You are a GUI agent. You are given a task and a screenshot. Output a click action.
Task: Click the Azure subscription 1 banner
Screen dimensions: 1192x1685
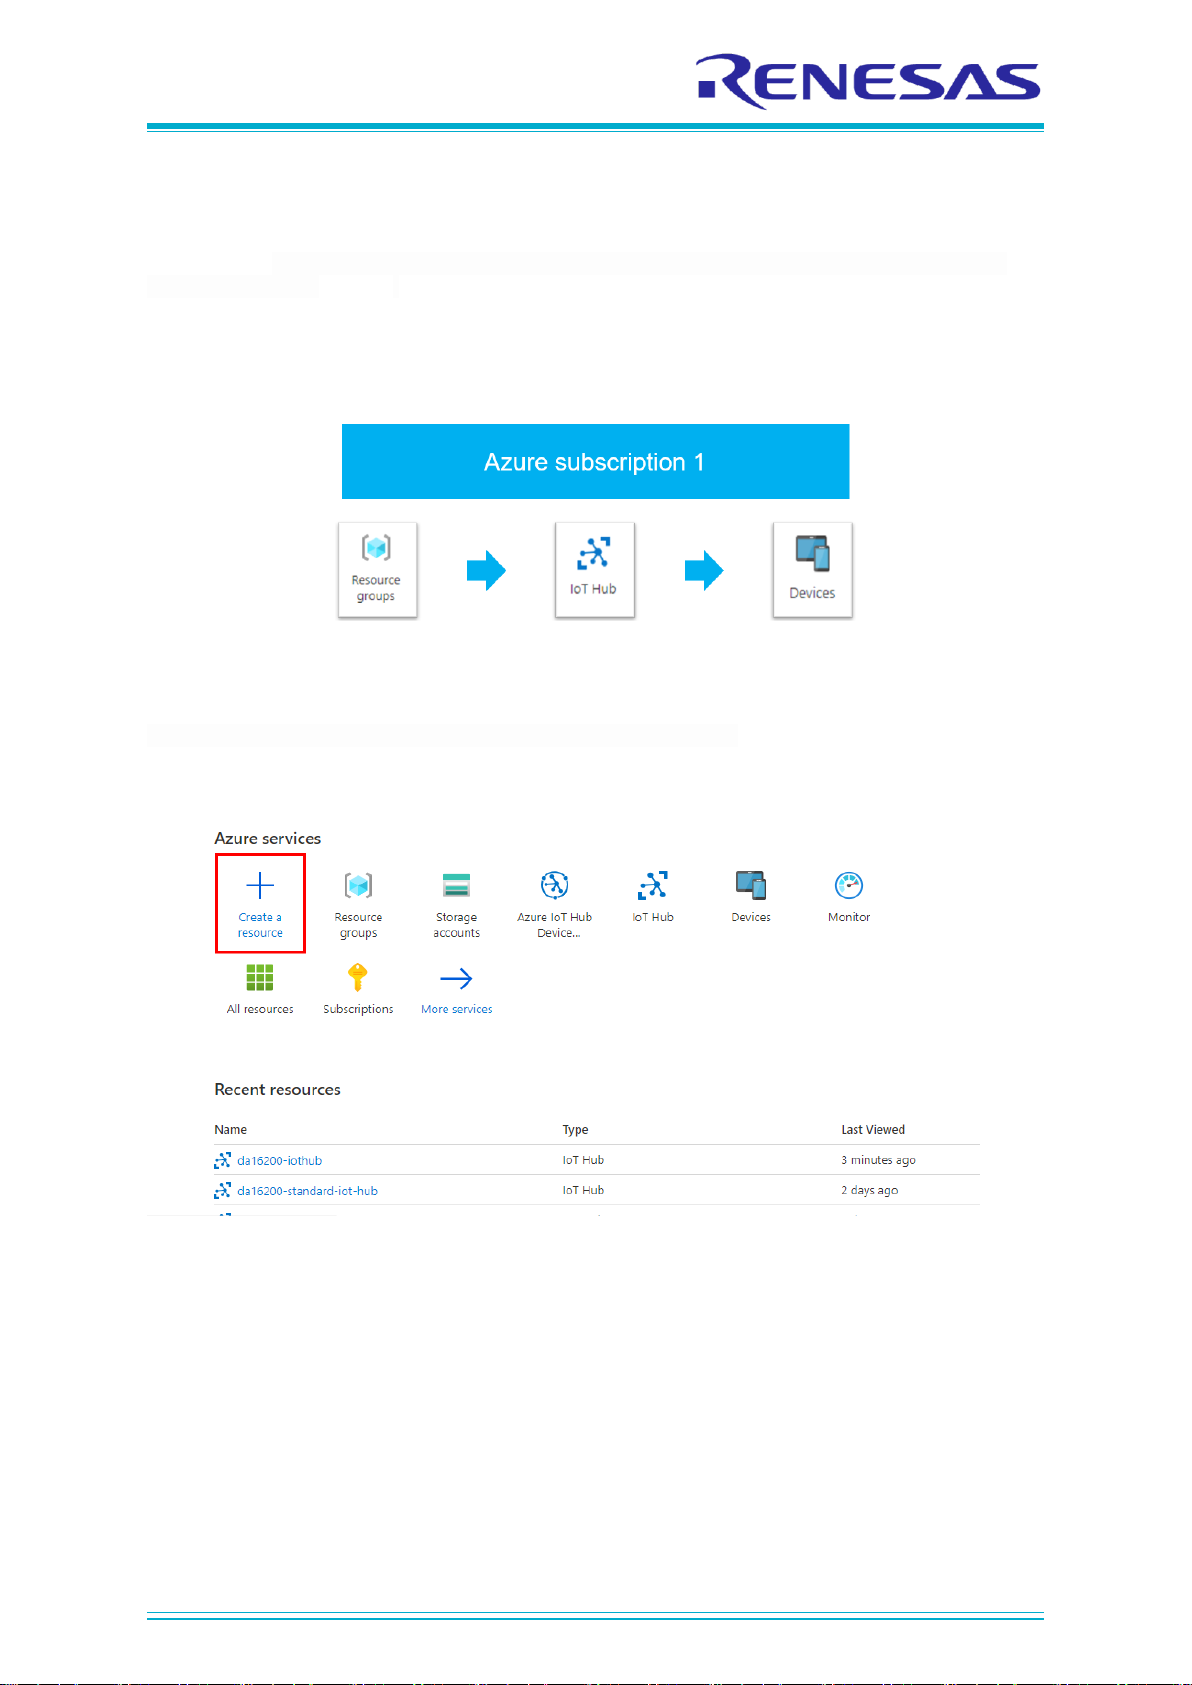tap(595, 462)
